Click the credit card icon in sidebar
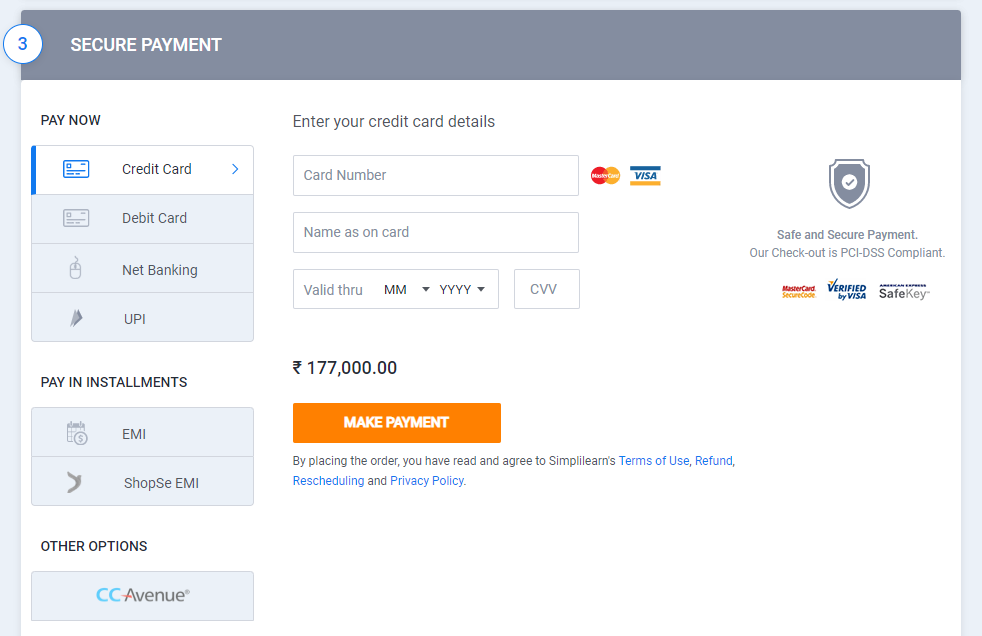This screenshot has height=636, width=982. click(76, 169)
